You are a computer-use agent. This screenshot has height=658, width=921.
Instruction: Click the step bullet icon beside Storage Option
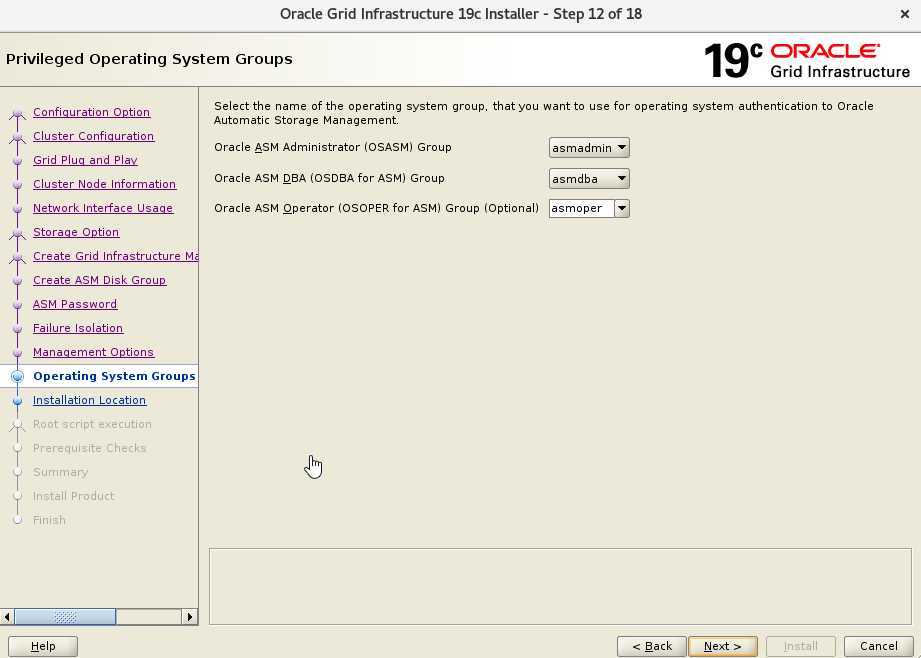[x=18, y=233]
